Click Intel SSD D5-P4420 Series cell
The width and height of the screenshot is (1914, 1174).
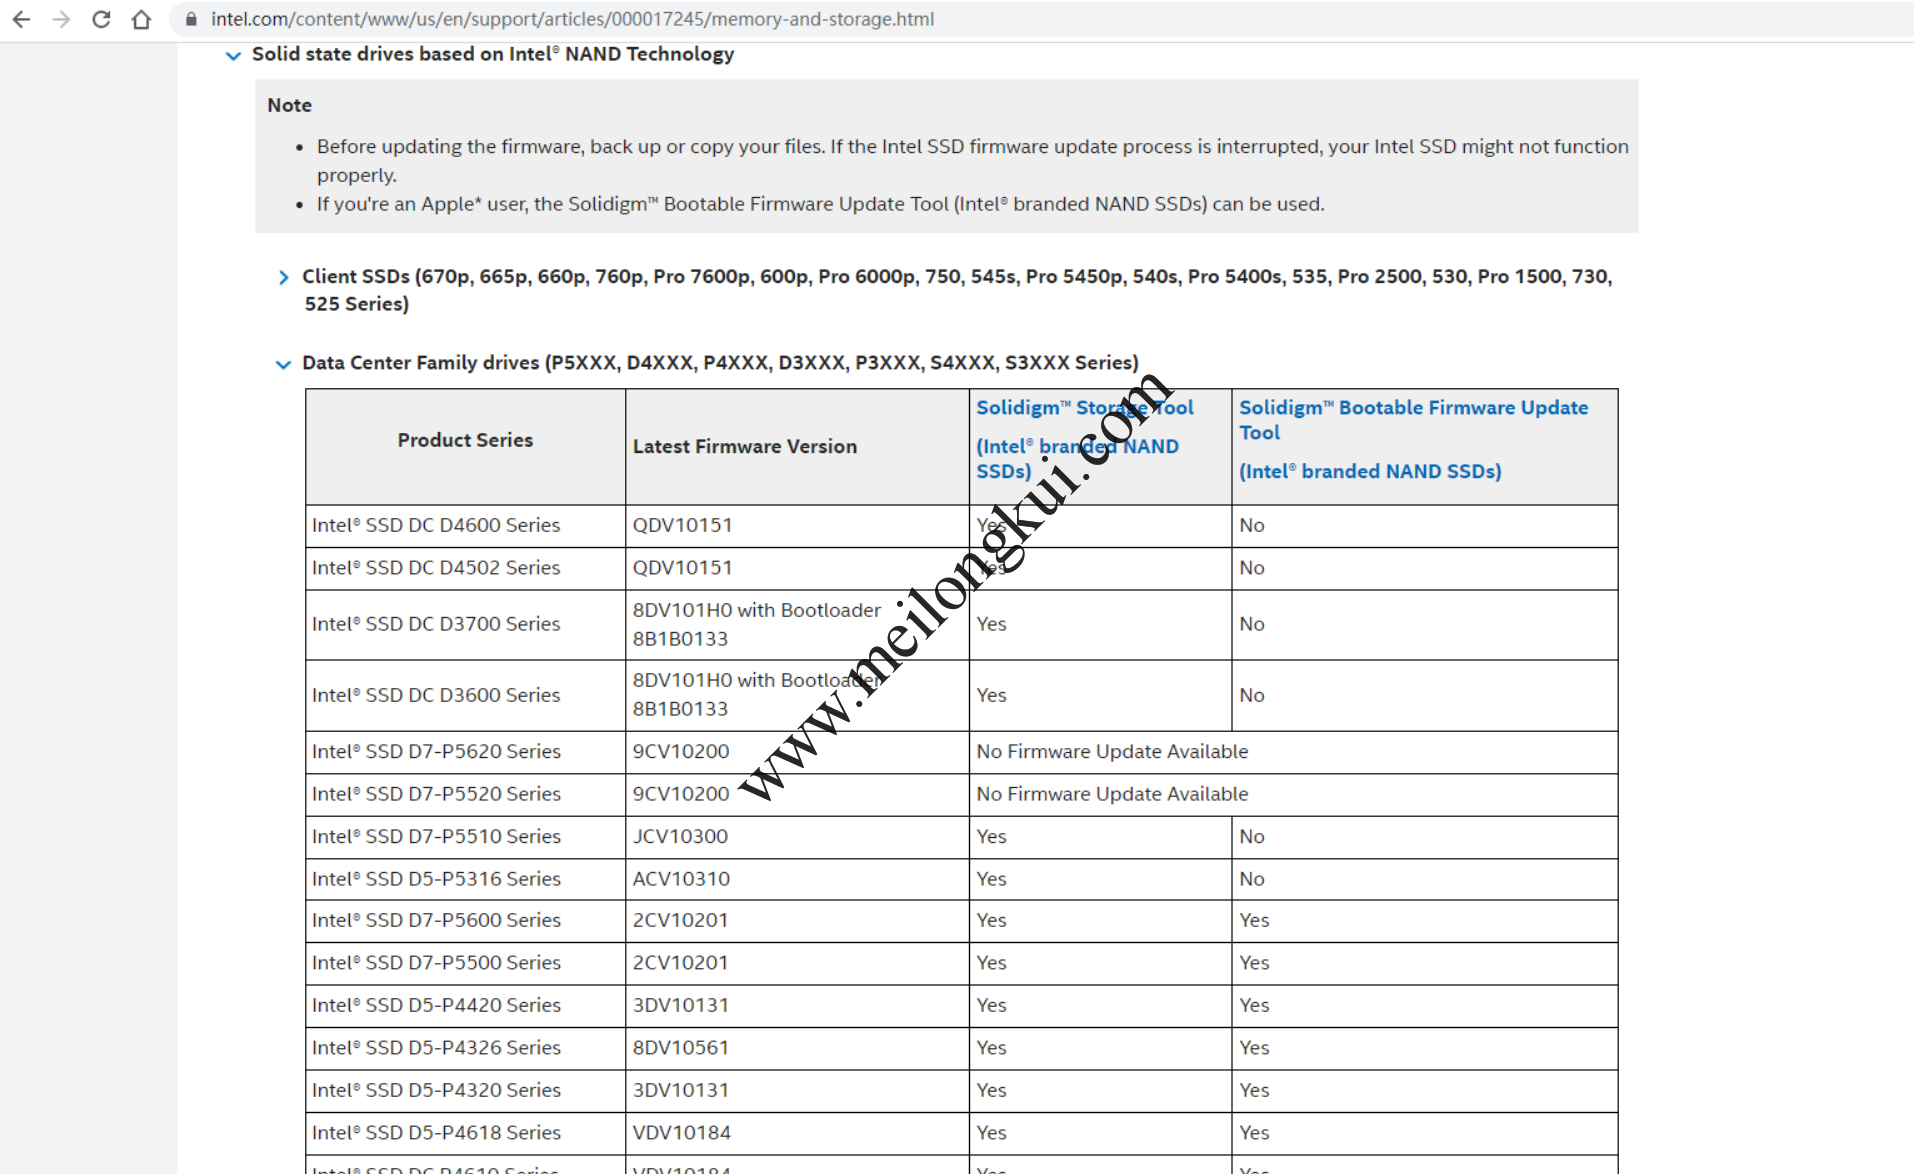pos(465,1005)
